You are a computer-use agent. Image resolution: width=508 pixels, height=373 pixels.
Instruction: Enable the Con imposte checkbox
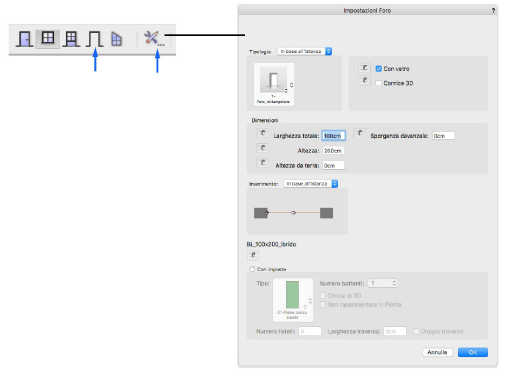tap(252, 269)
